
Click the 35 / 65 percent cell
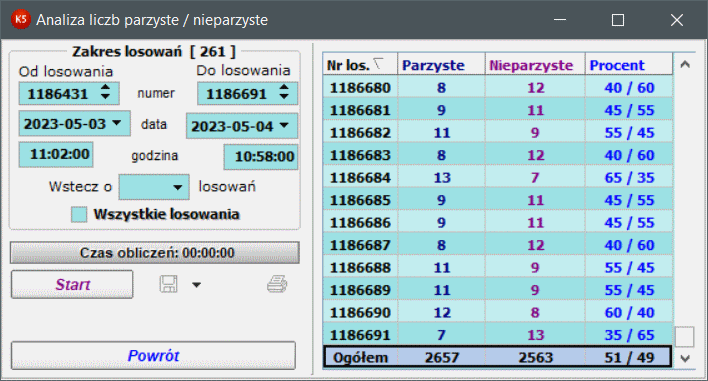(x=629, y=335)
